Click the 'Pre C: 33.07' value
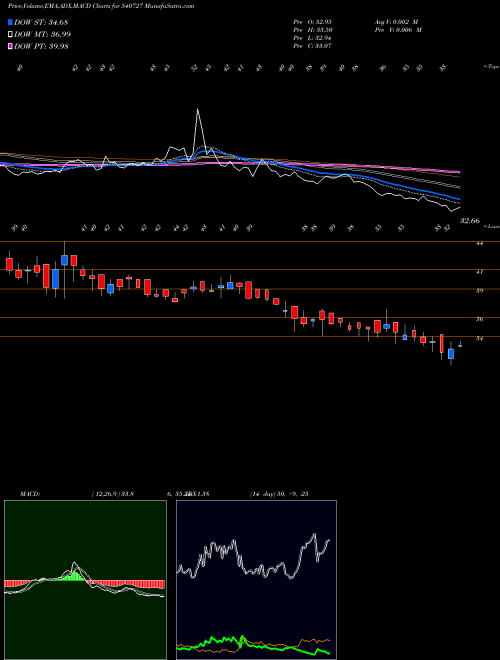Image resolution: width=500 pixels, height=660 pixels. pyautogui.click(x=313, y=46)
